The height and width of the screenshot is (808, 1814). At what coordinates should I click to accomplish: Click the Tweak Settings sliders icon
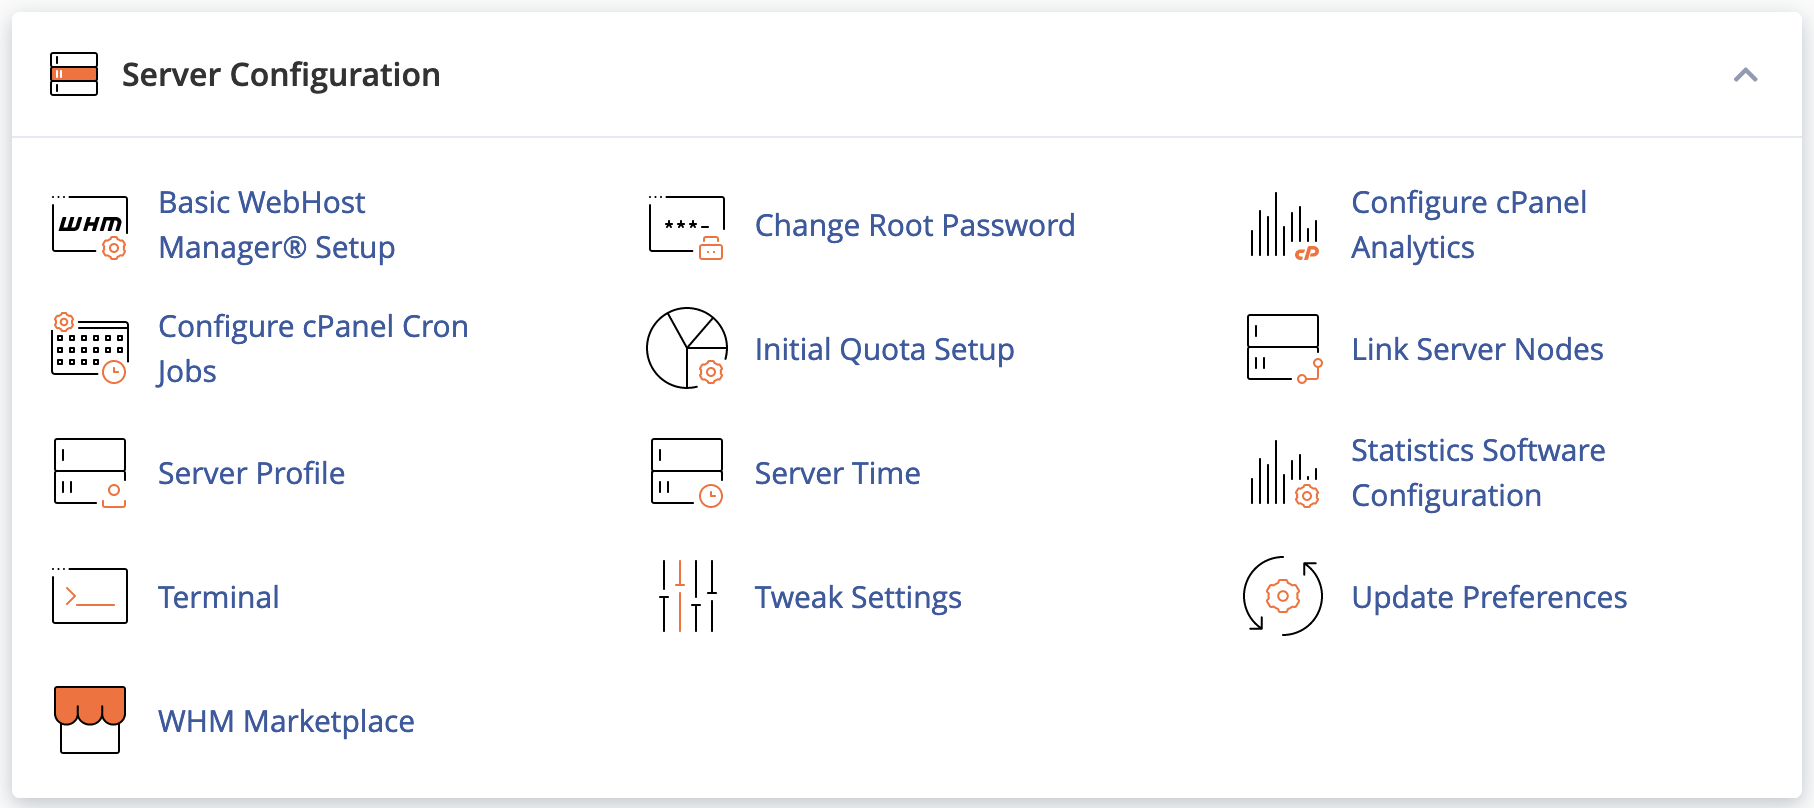click(x=688, y=597)
